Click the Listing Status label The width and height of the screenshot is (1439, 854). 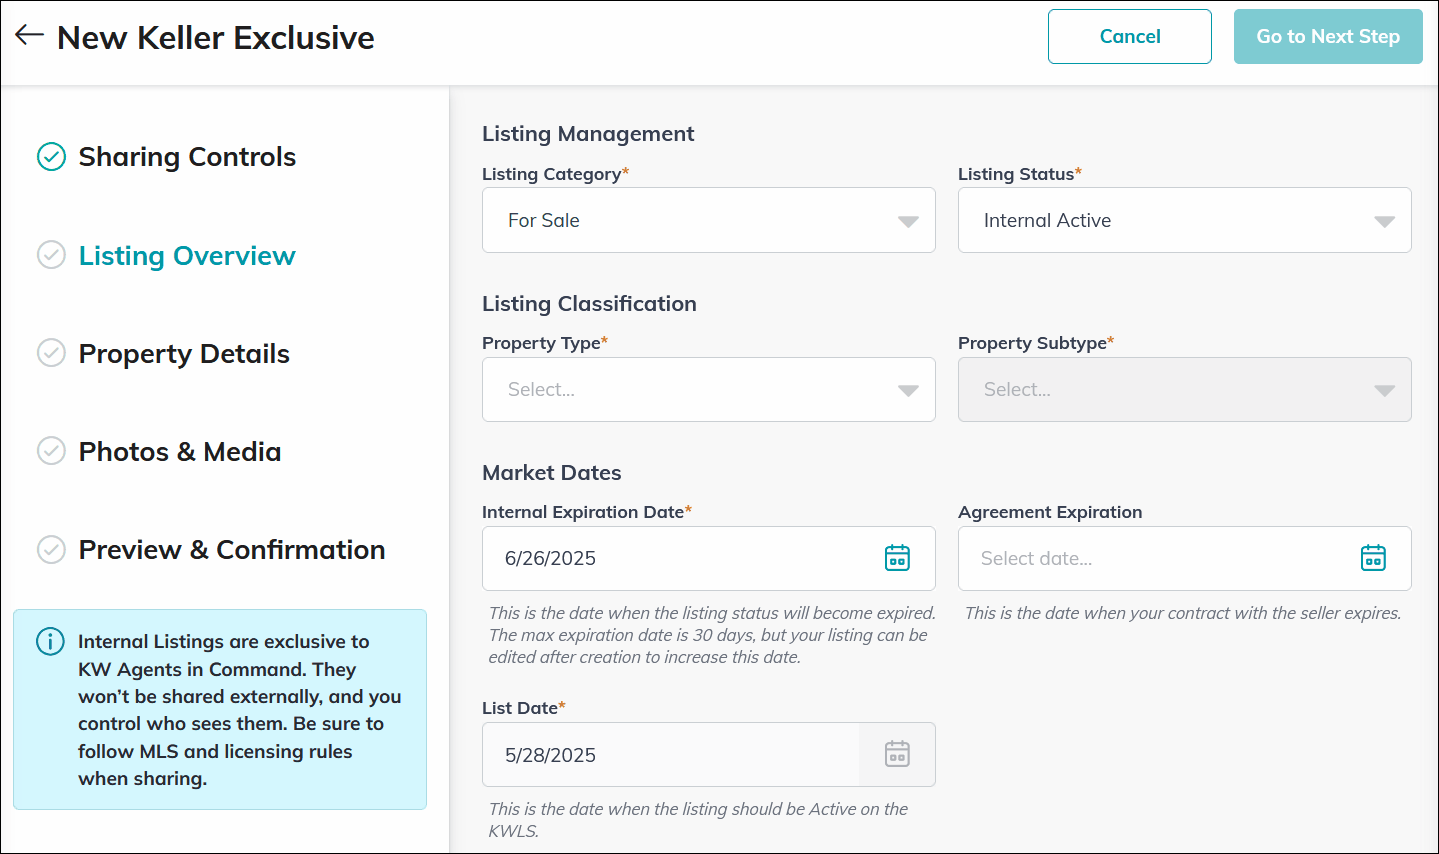tap(1020, 174)
